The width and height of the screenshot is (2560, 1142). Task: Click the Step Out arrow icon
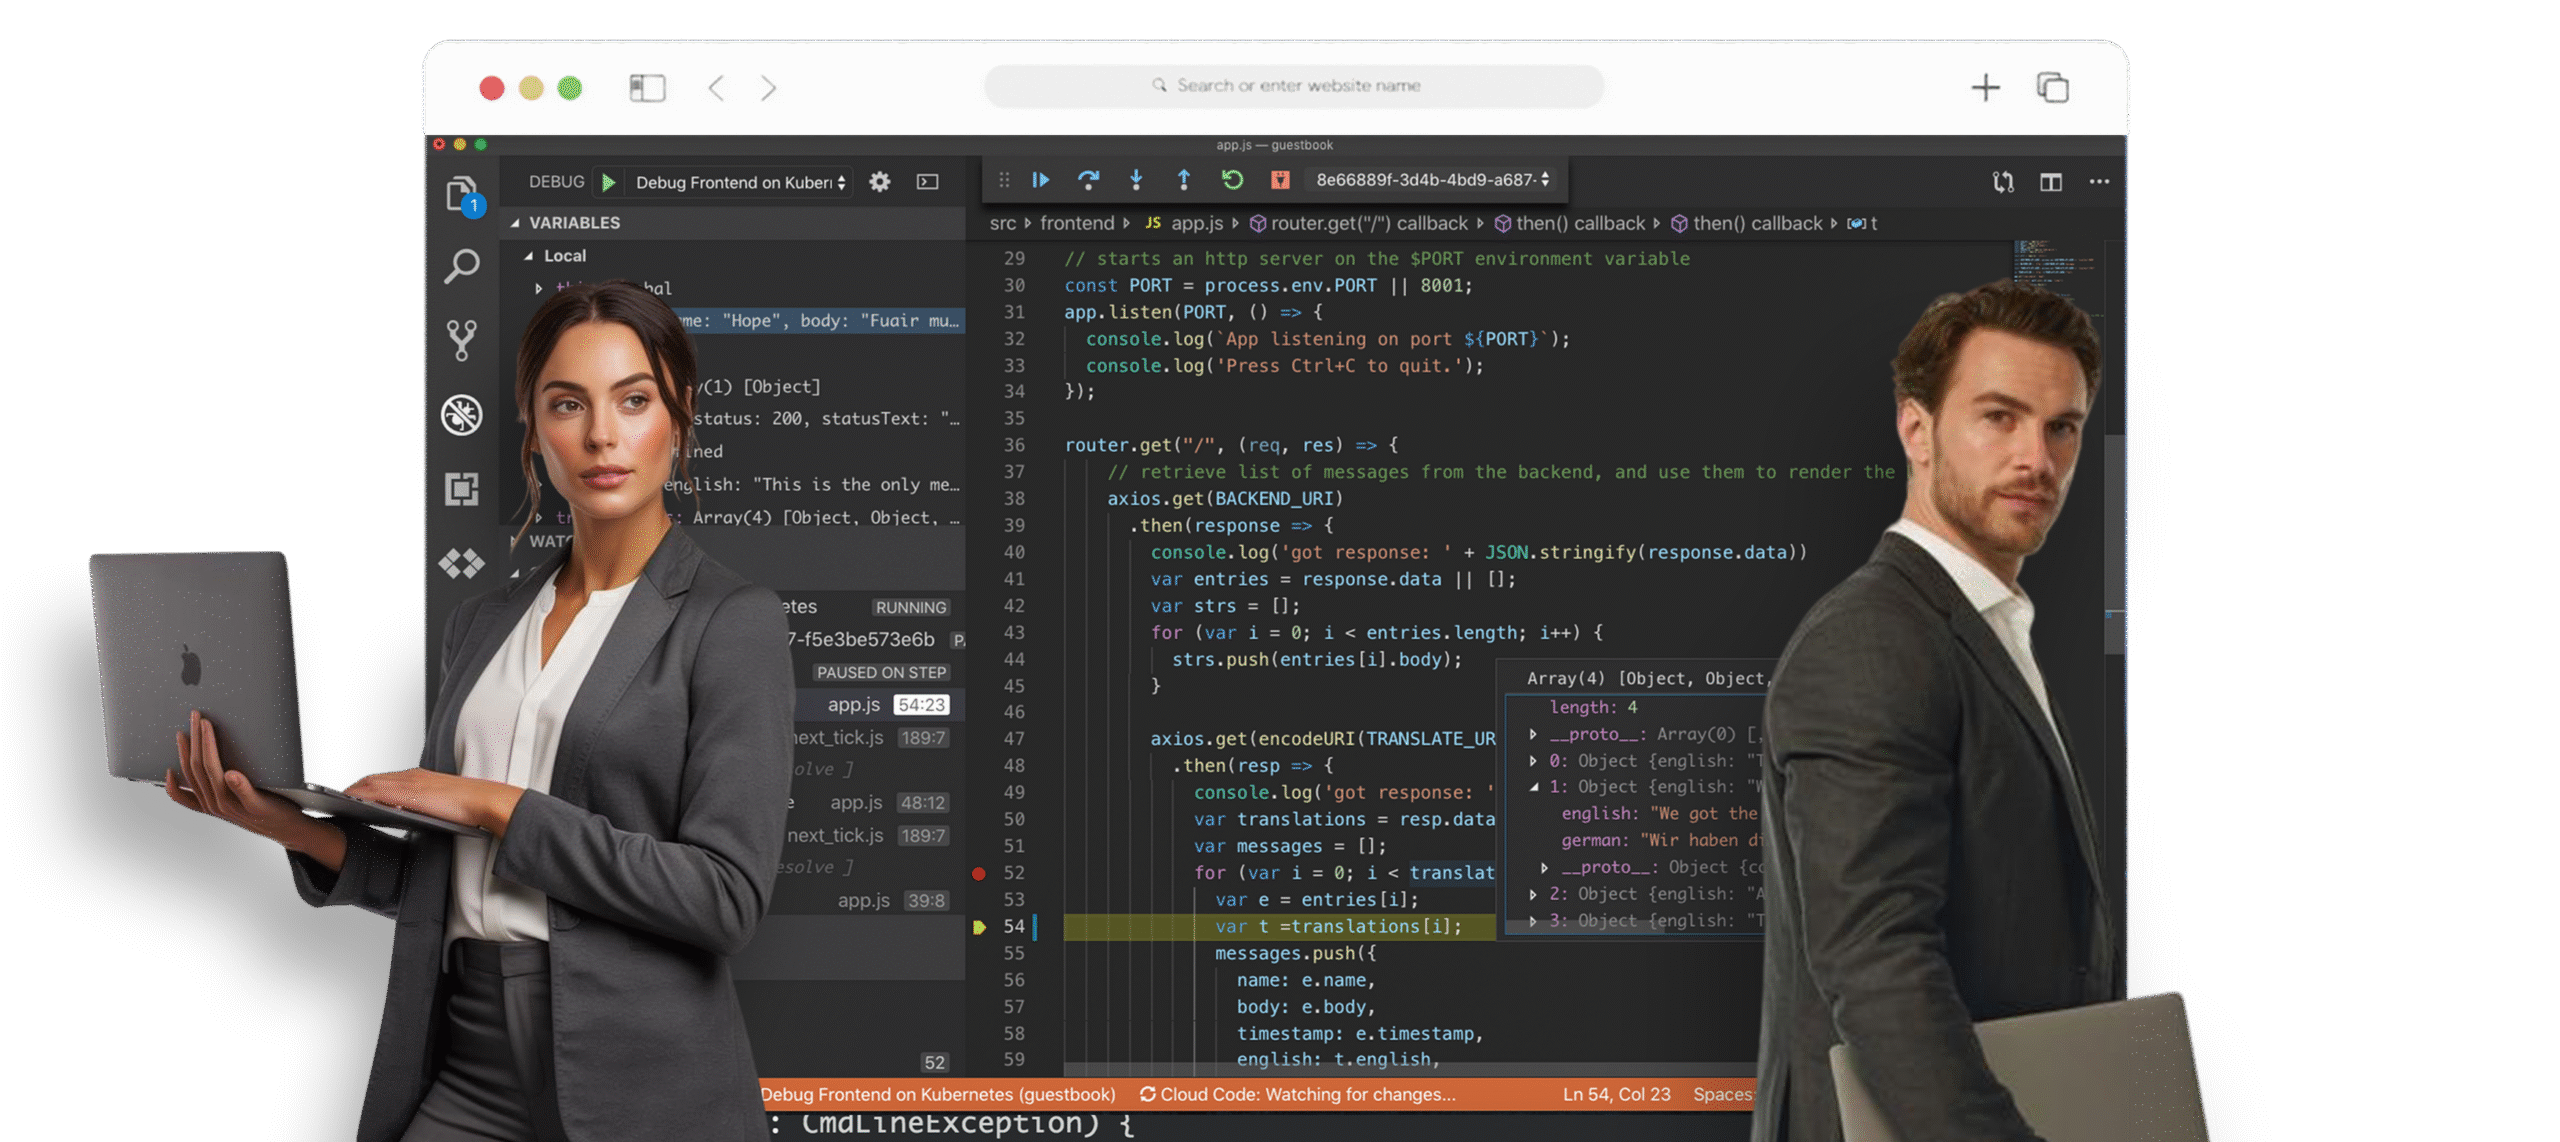click(1184, 180)
